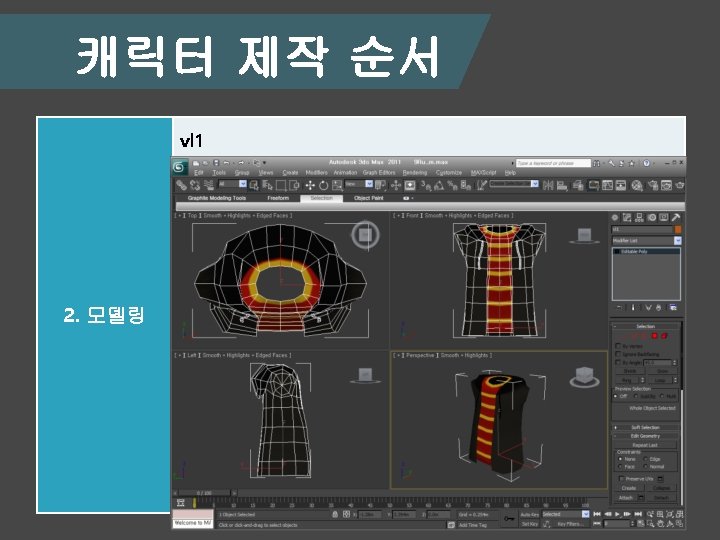The height and width of the screenshot is (540, 720).
Task: Open the Modifiers menu
Action: point(316,173)
